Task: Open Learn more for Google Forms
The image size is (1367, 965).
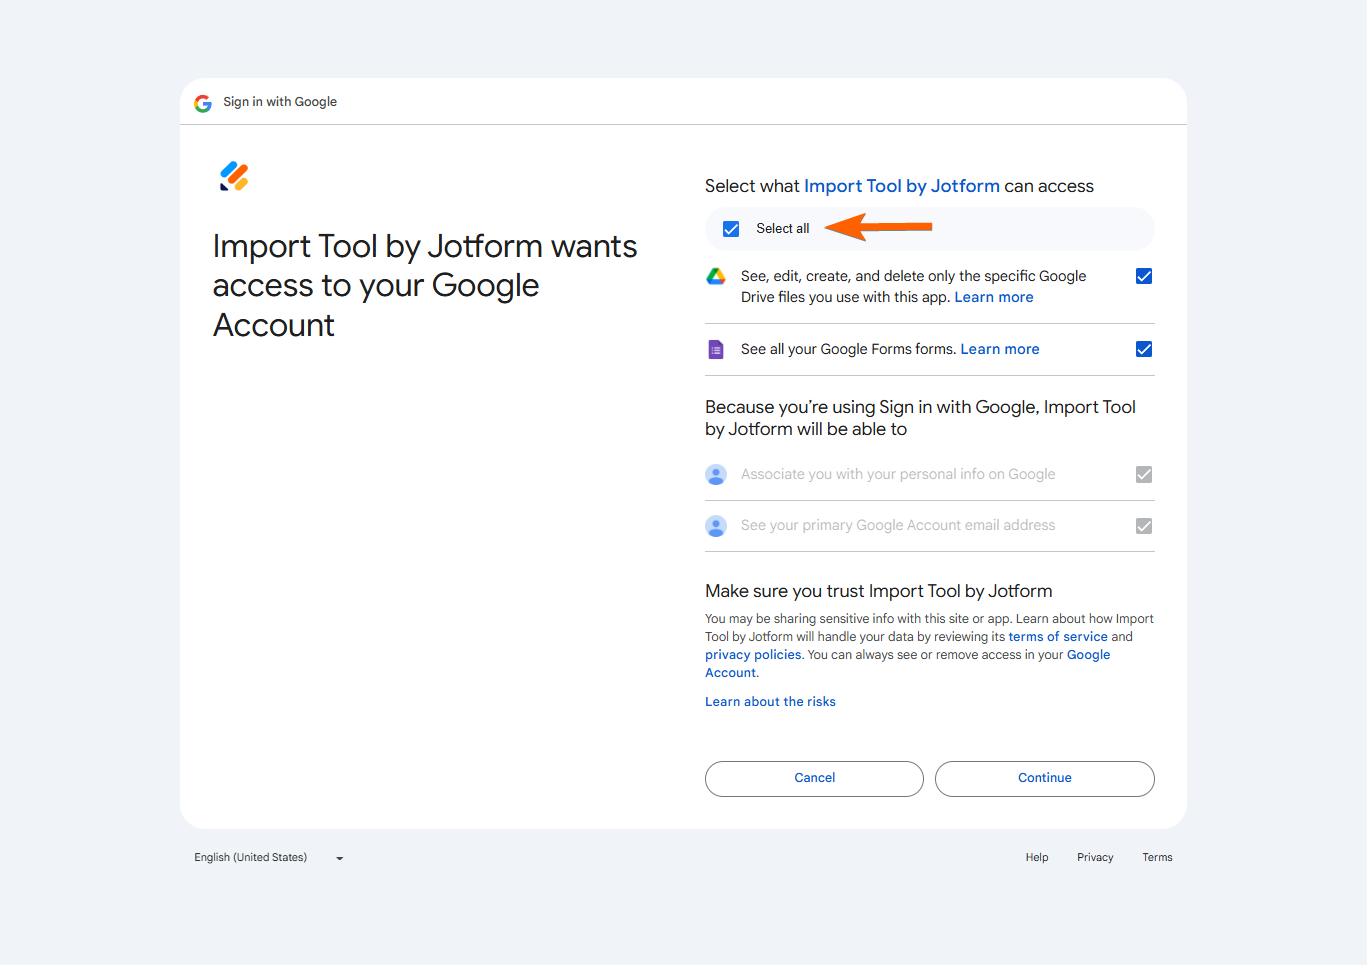Action: point(999,349)
